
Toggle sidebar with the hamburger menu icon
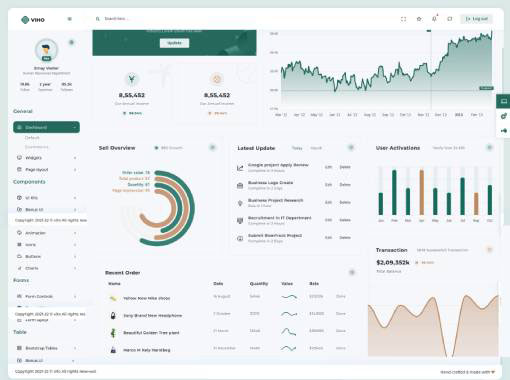click(70, 19)
